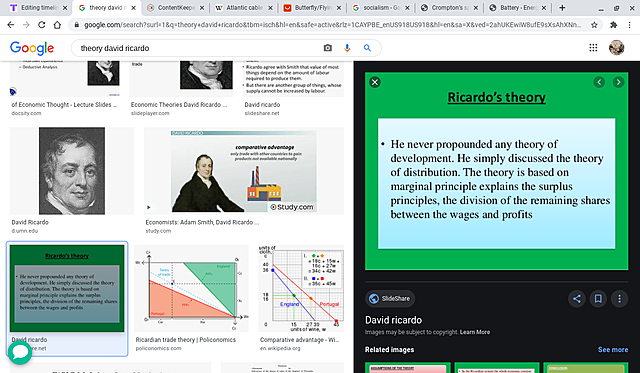Close the image preview panel
This screenshot has width=640, height=373.
[375, 82]
